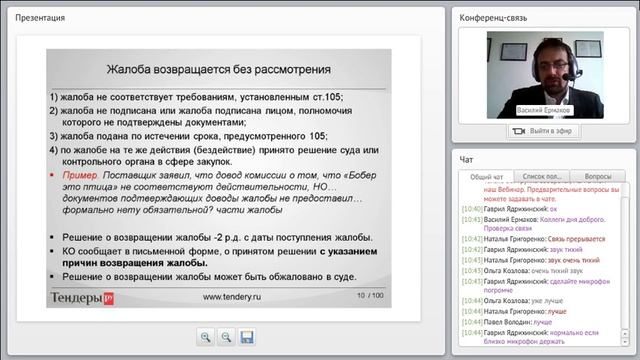Click Наталья Григоренко's message 'звук очень тихий'
This screenshot has height=360, width=640.
(x=573, y=260)
